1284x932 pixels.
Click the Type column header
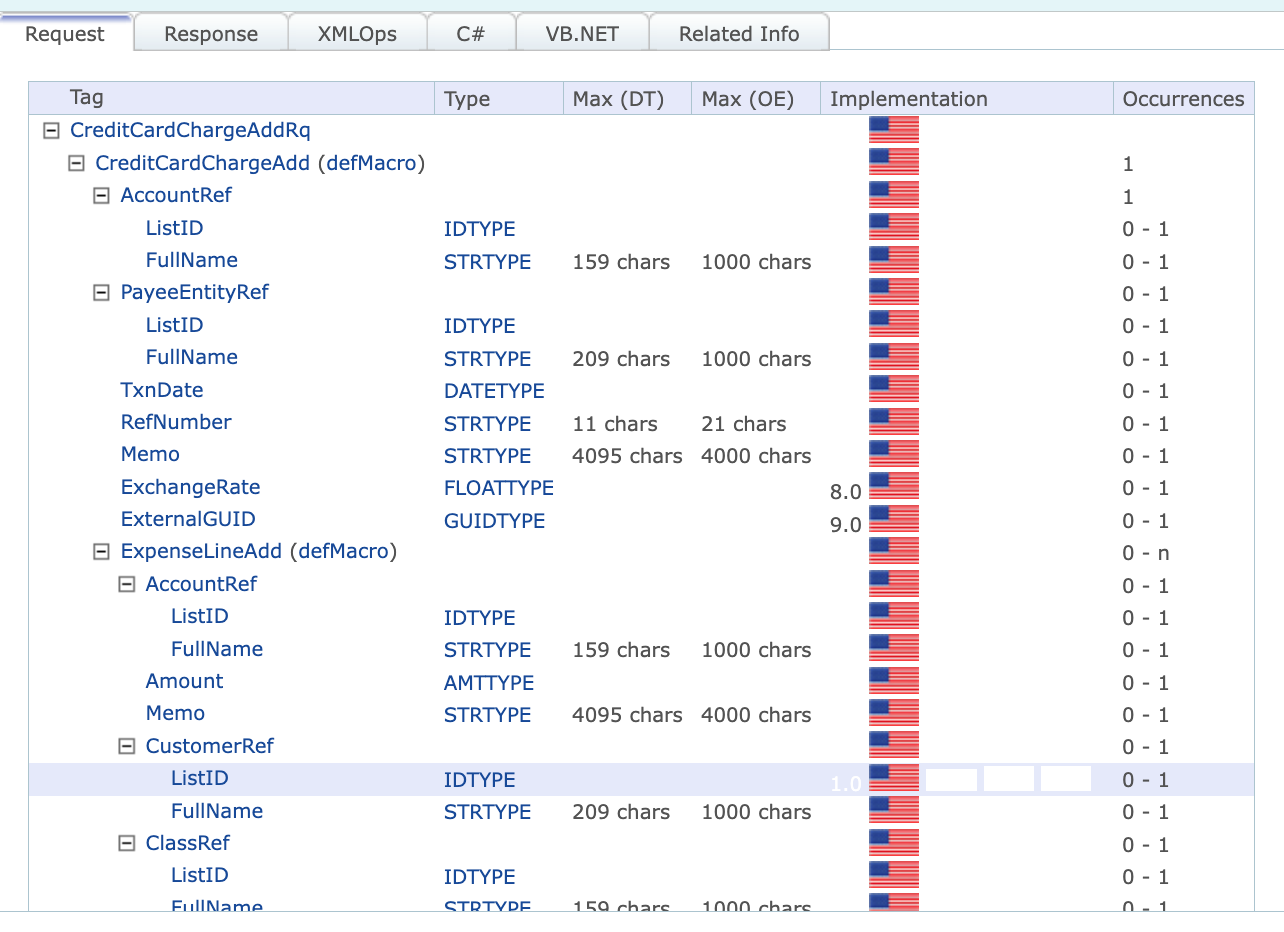click(x=499, y=98)
